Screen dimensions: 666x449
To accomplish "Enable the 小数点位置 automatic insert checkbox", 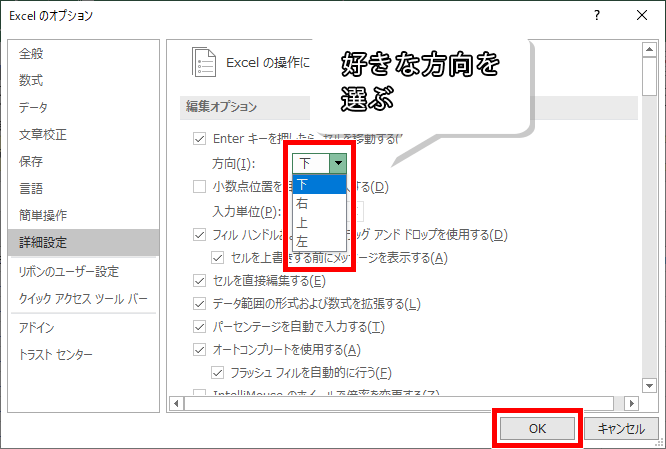I will [x=200, y=186].
